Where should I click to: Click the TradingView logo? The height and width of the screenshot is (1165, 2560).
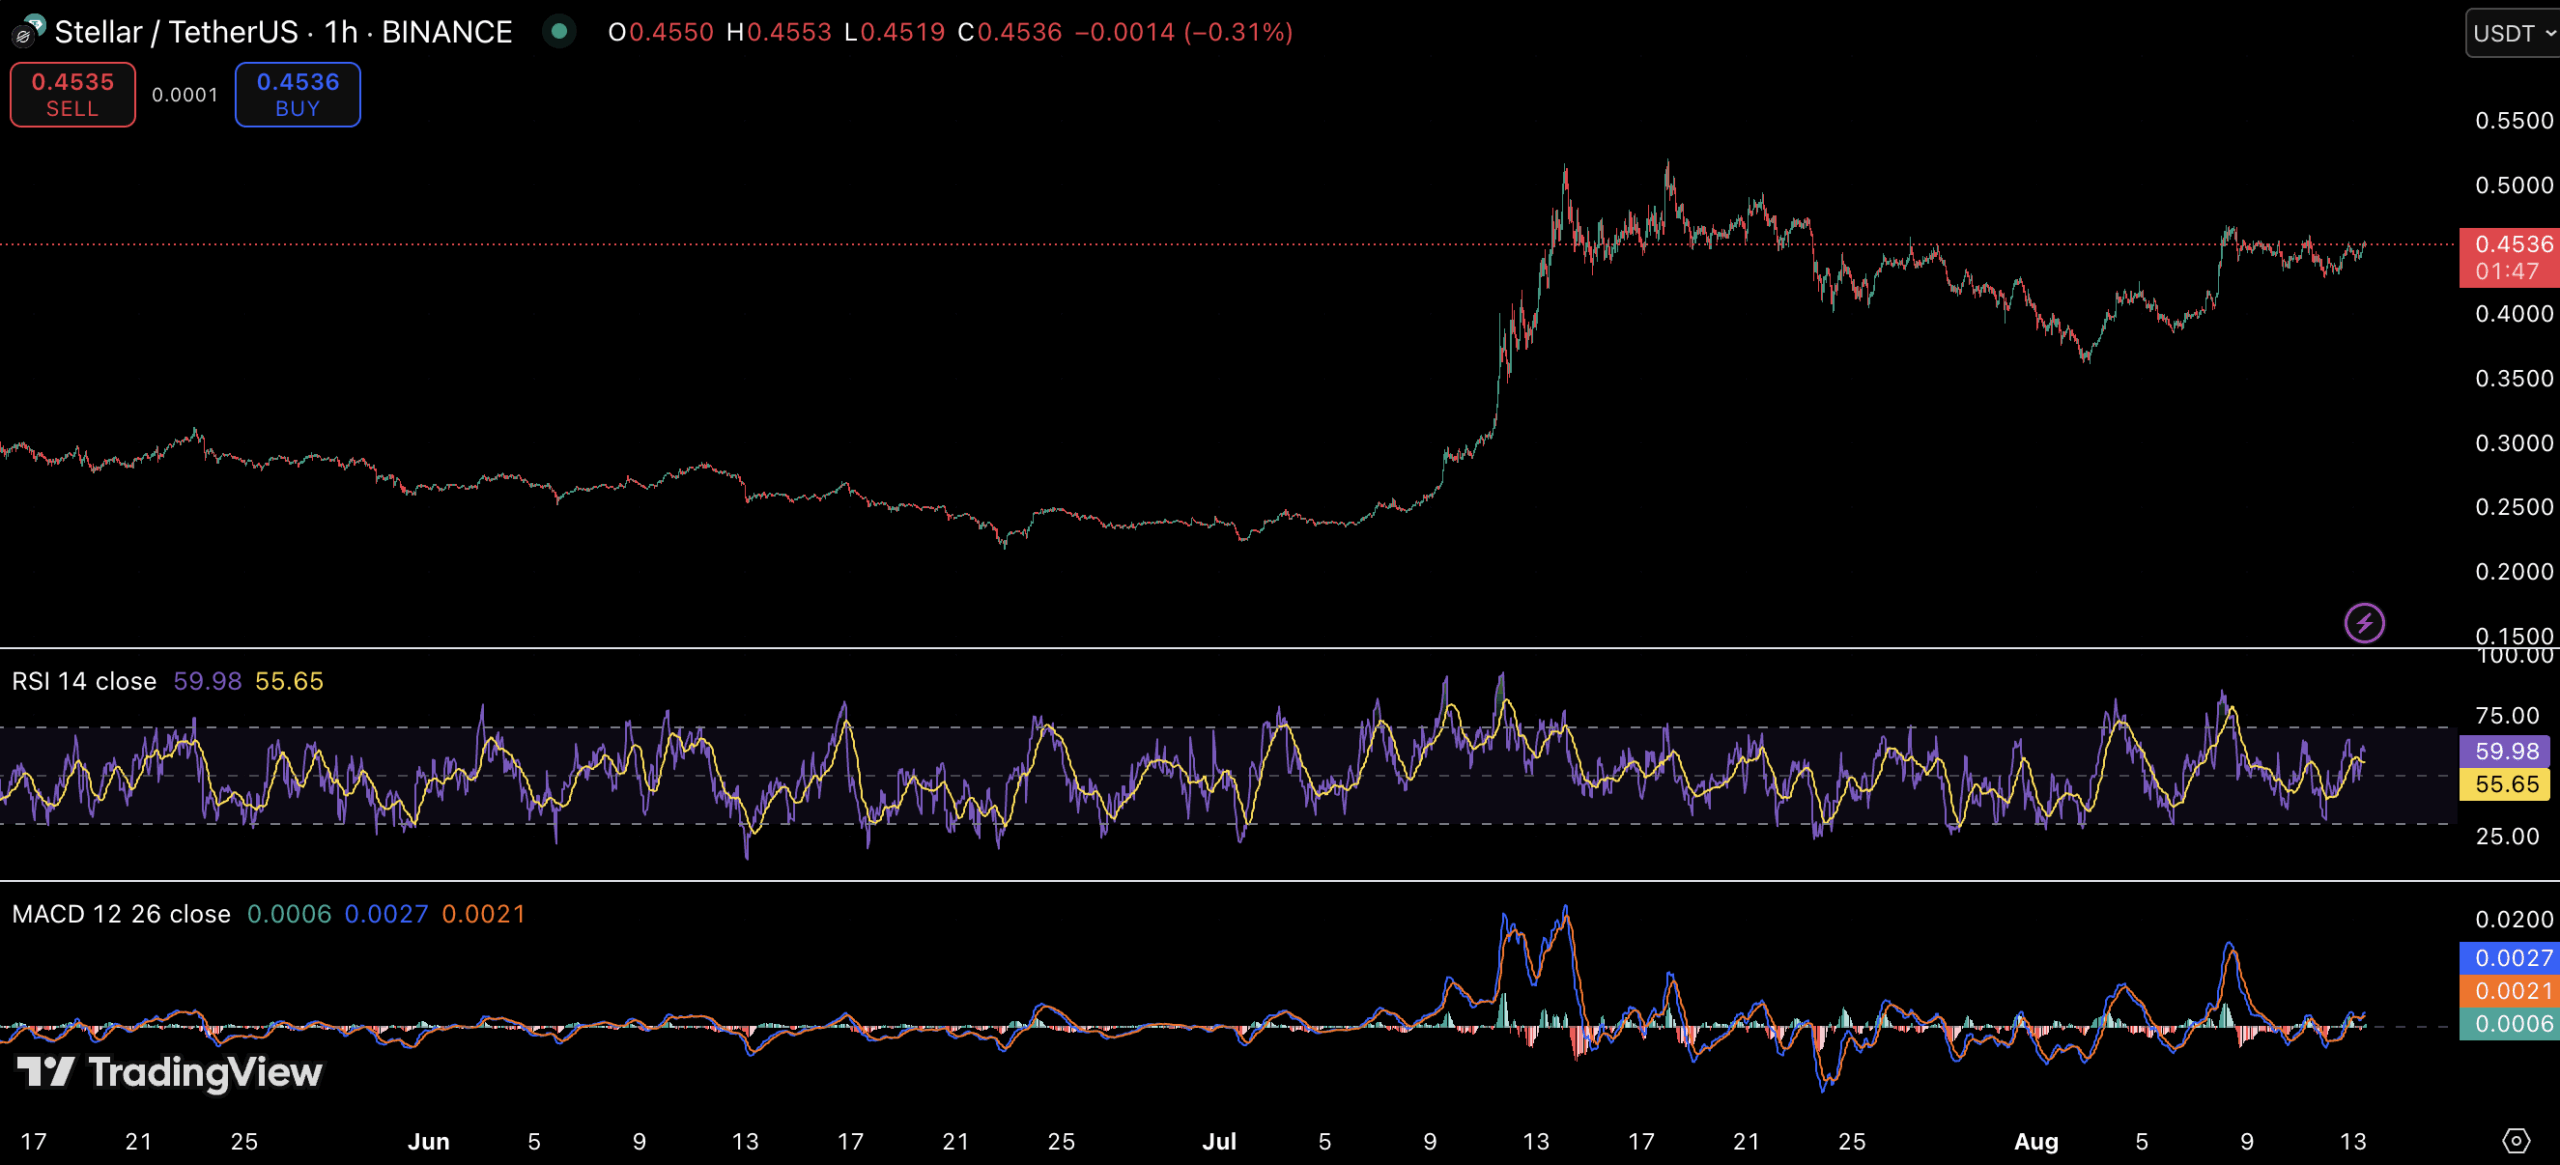(x=170, y=1072)
